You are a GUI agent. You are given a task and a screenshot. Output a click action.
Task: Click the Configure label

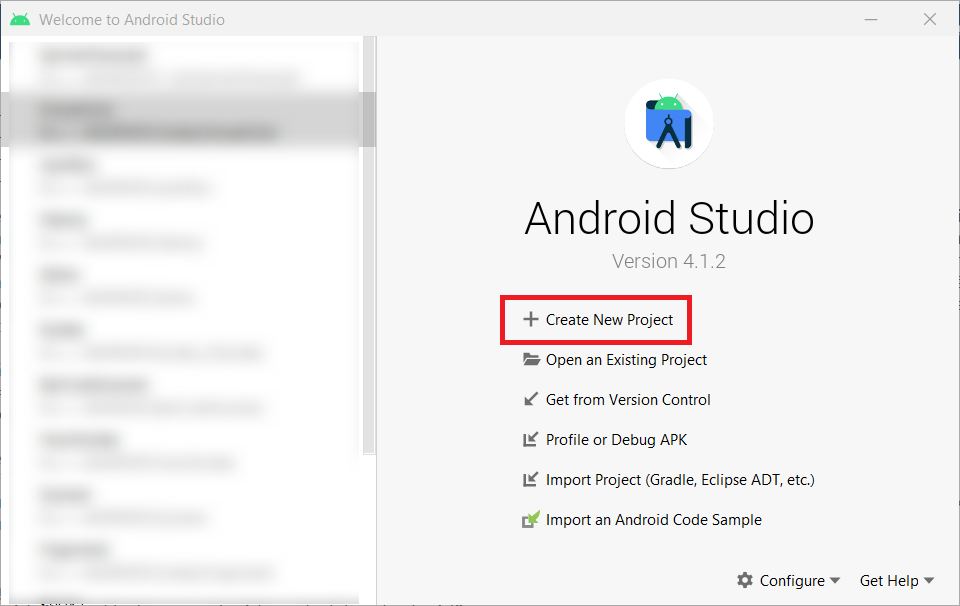click(792, 580)
